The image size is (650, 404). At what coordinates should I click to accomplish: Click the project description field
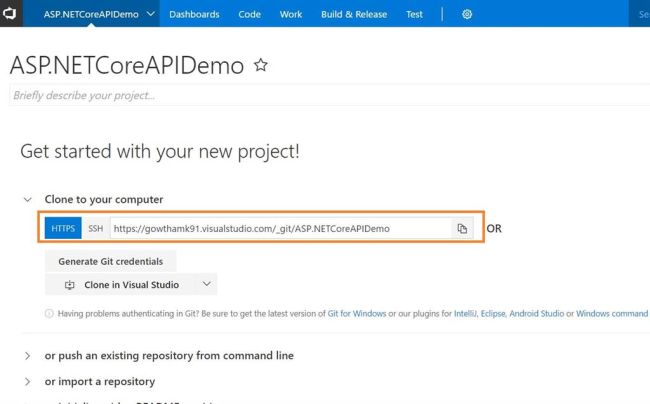pos(300,95)
